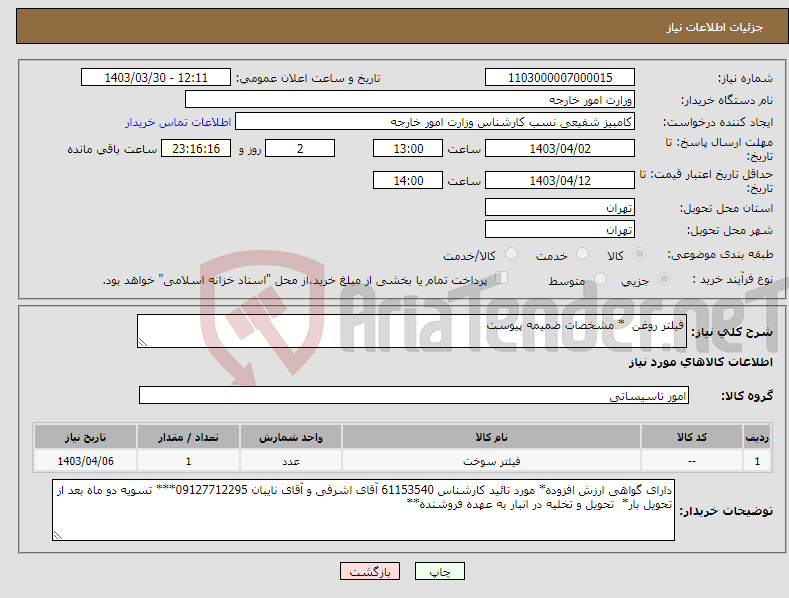The height and width of the screenshot is (598, 789).
Task: Click the need date cell 1403/04/06
Action: point(85,461)
